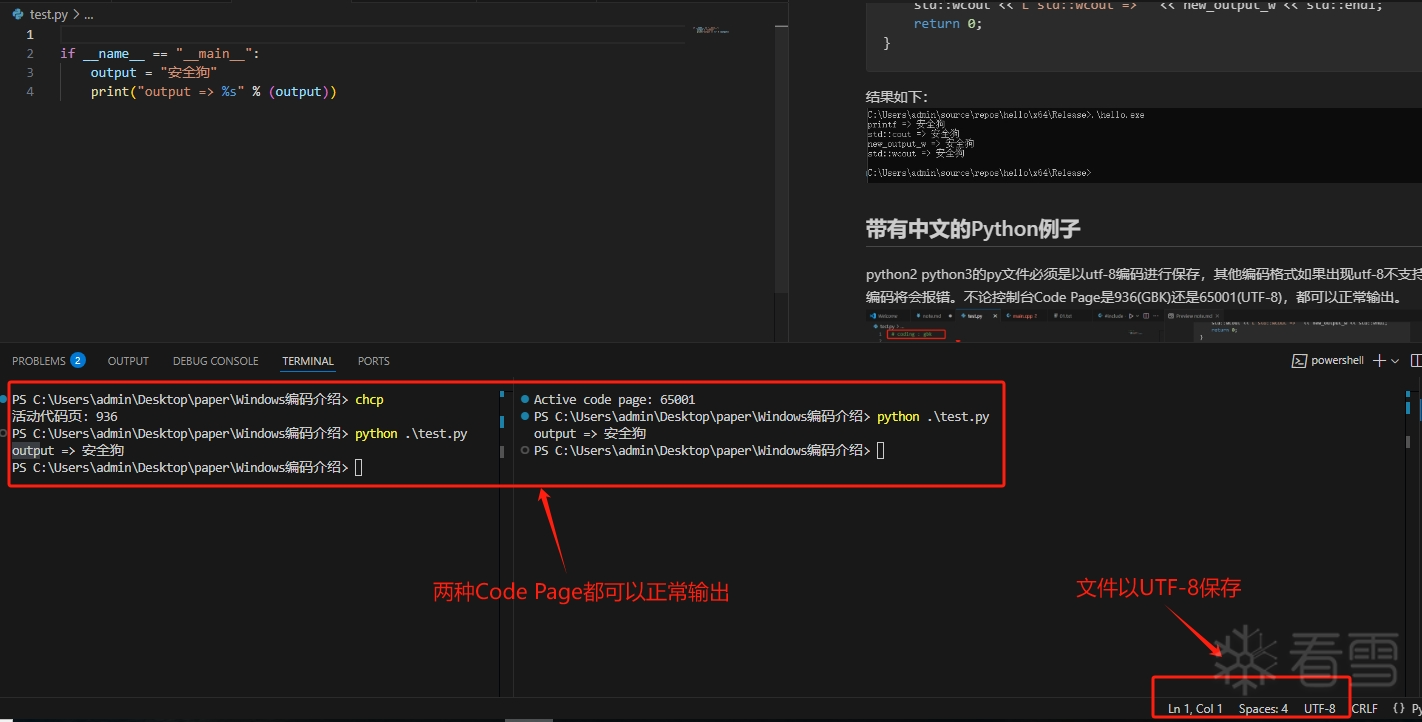Click the python .\test.py command in the left terminal
The height and width of the screenshot is (722, 1422).
pos(411,433)
